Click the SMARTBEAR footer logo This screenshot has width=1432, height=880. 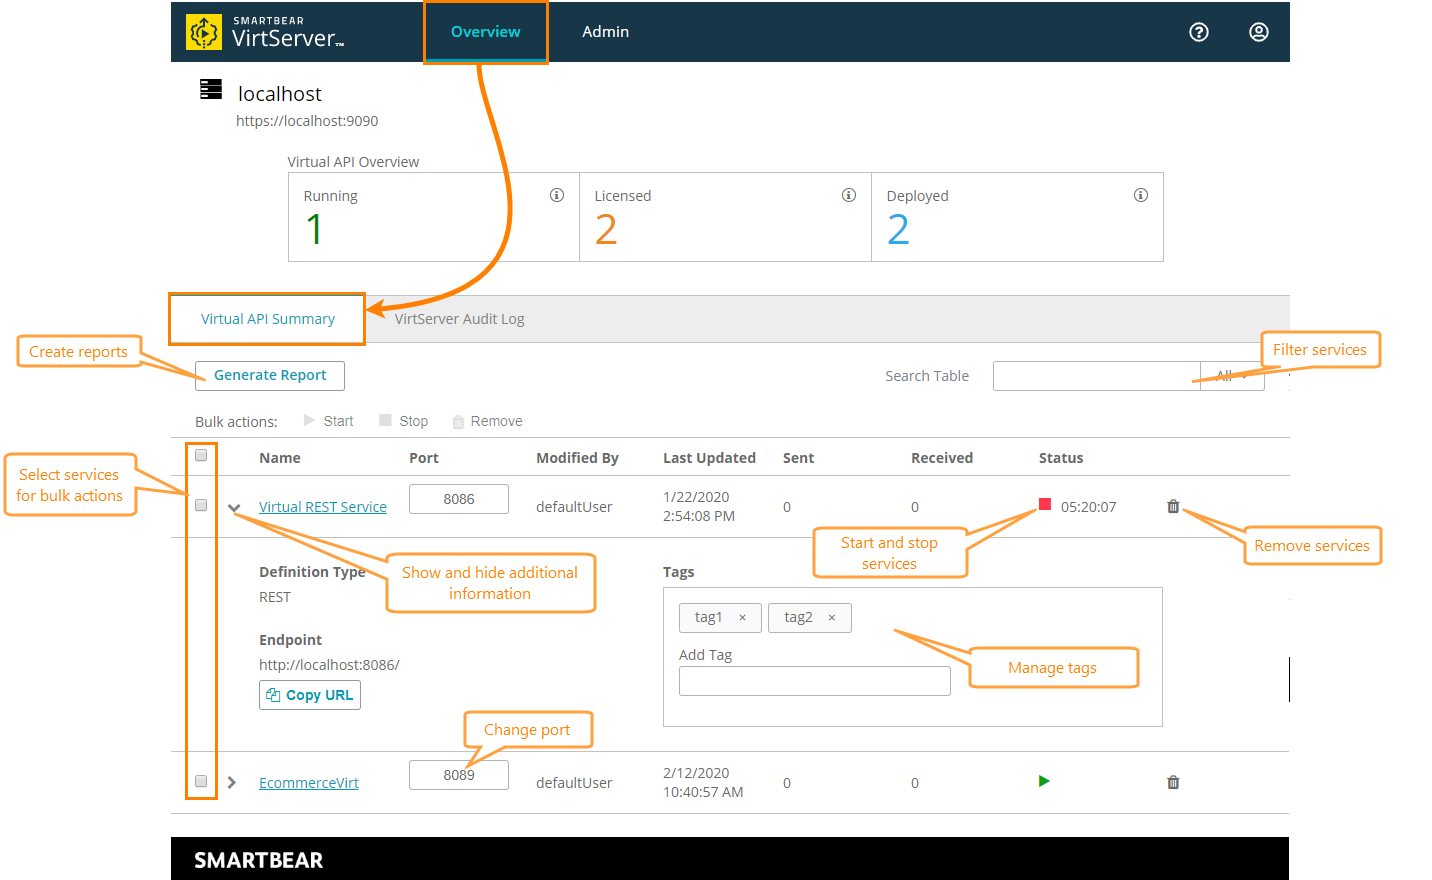[258, 860]
